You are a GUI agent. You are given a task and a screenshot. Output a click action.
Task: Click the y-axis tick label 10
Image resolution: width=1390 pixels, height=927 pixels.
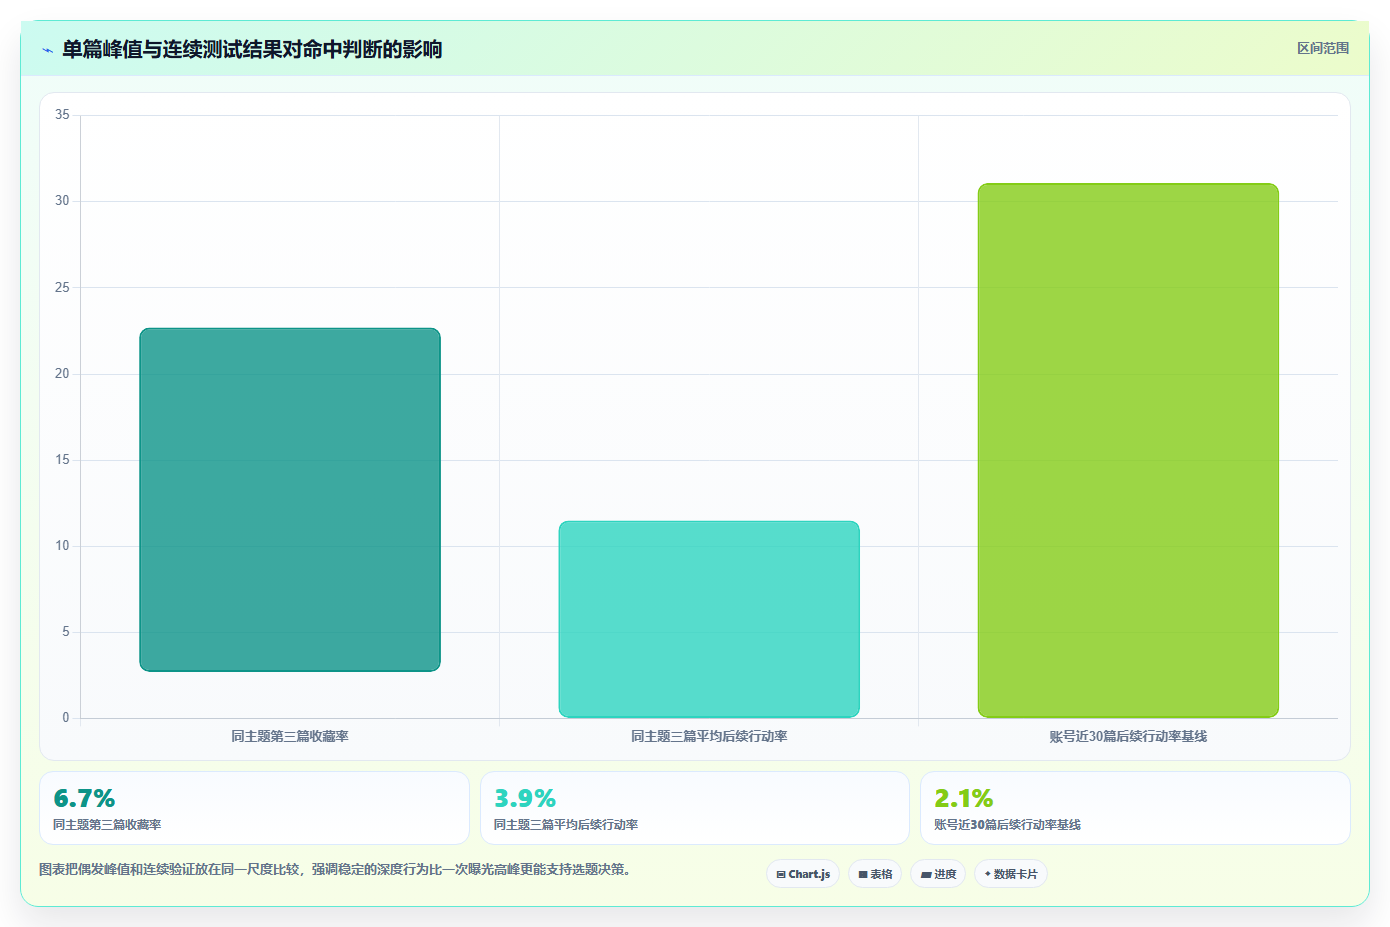coord(62,546)
